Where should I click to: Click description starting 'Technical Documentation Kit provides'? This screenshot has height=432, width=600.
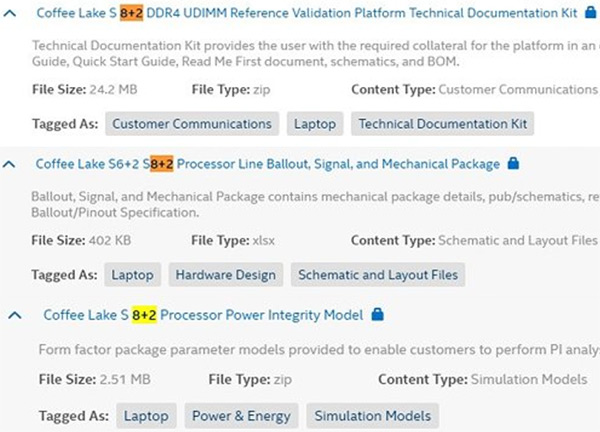coord(316,54)
